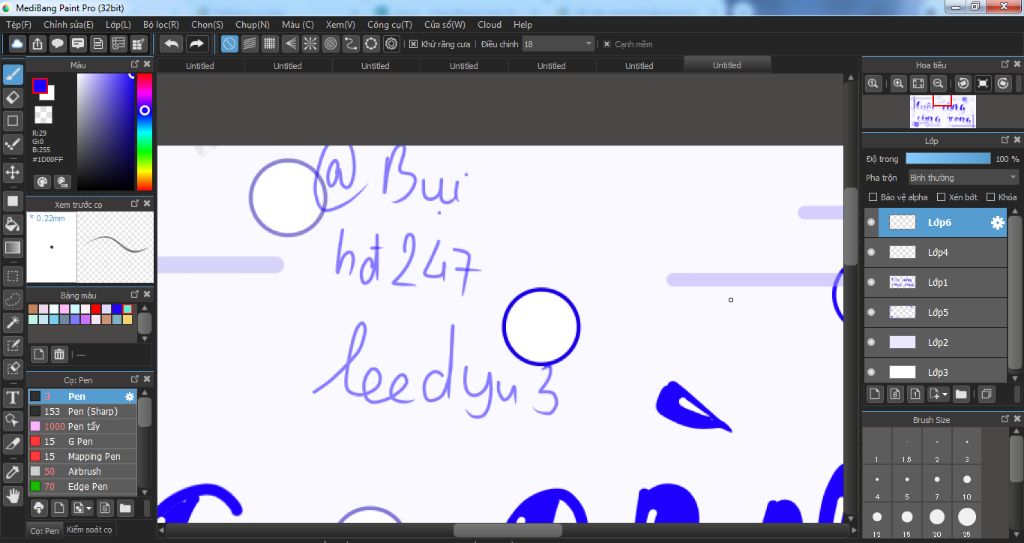Choose brush size 10
The height and width of the screenshot is (543, 1024).
pos(967,484)
